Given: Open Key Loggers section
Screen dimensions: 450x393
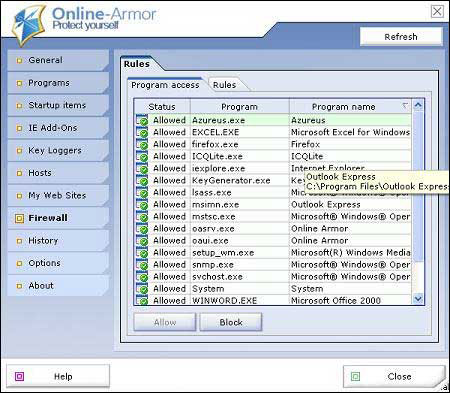Looking at the screenshot, I should pos(58,150).
